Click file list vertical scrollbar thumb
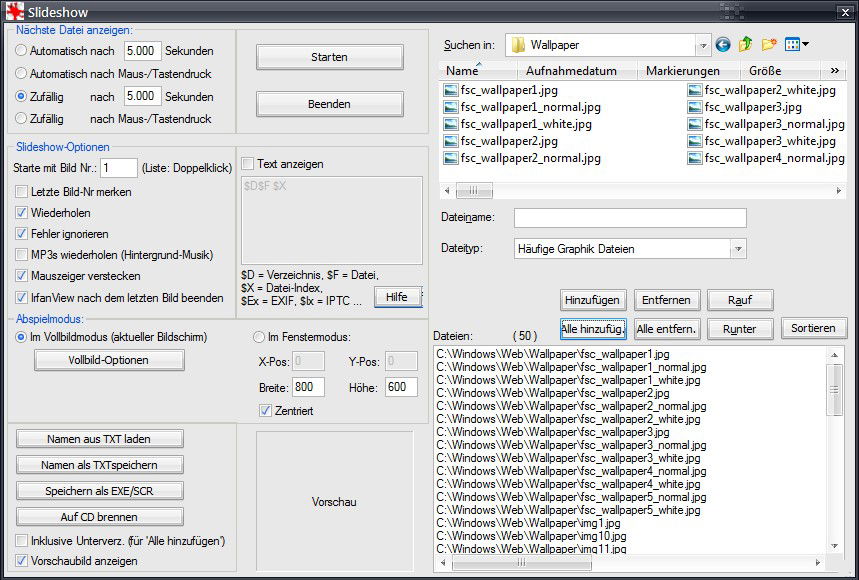The width and height of the screenshot is (859, 580). click(834, 389)
